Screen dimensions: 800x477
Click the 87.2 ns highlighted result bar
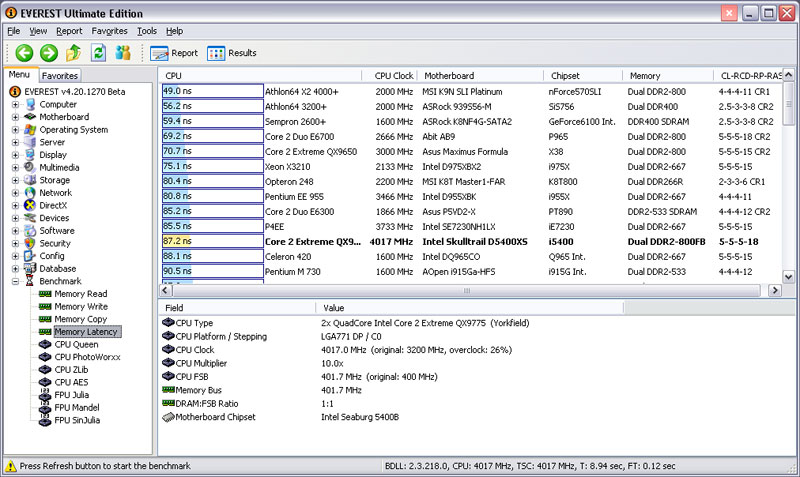[x=213, y=241]
